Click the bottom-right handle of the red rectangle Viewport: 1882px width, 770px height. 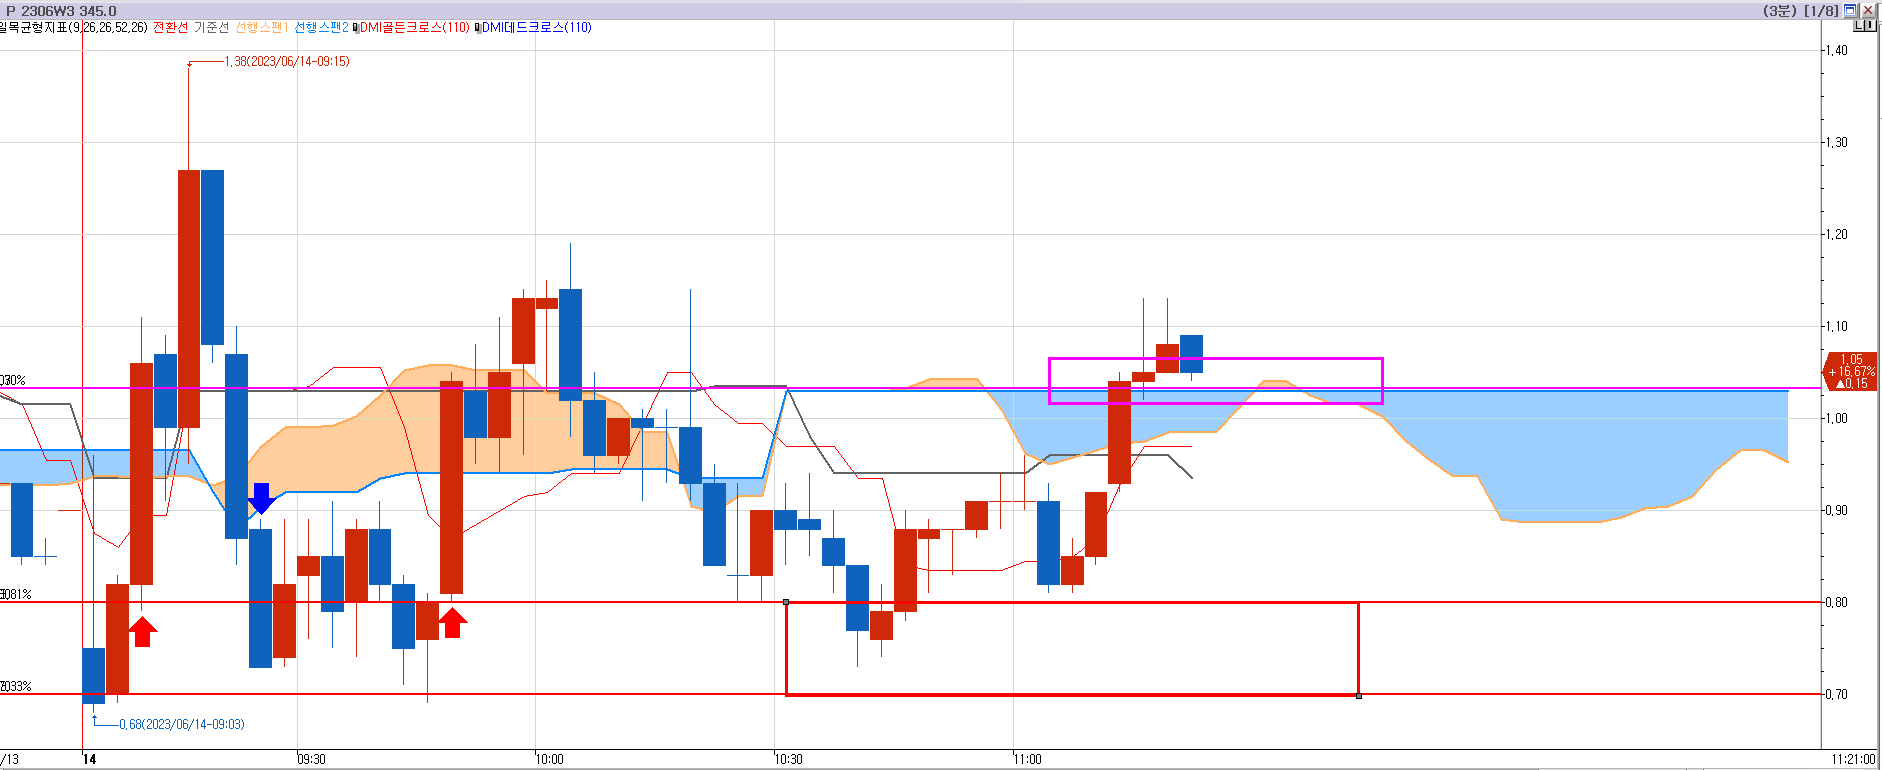click(1358, 695)
